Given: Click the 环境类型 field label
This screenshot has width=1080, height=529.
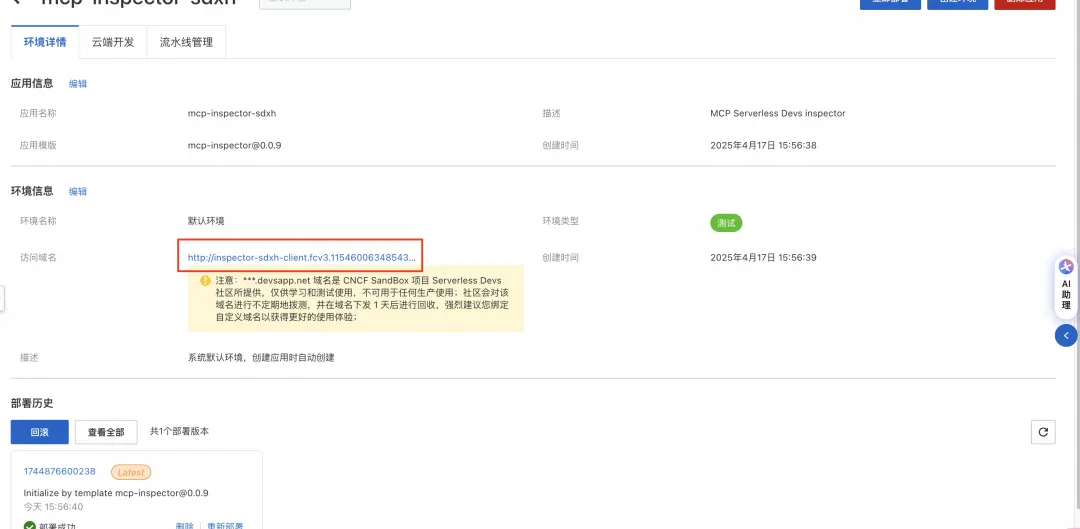Looking at the screenshot, I should [561, 221].
